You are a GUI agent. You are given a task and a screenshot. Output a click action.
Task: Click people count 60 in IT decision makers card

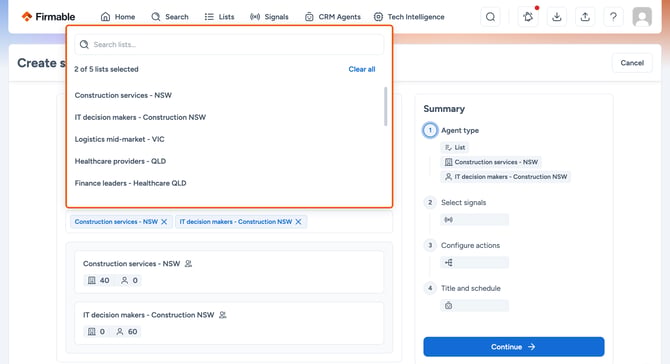[x=127, y=332]
